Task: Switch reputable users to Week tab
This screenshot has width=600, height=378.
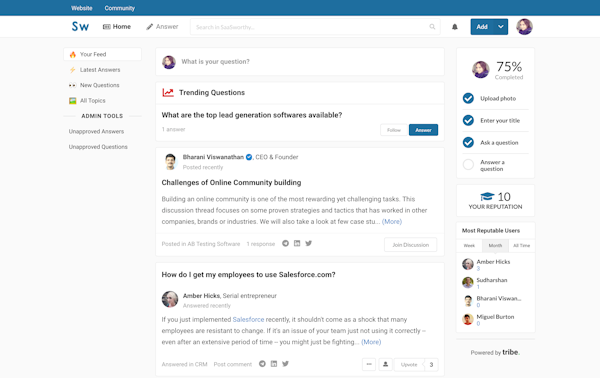Action: 469,246
